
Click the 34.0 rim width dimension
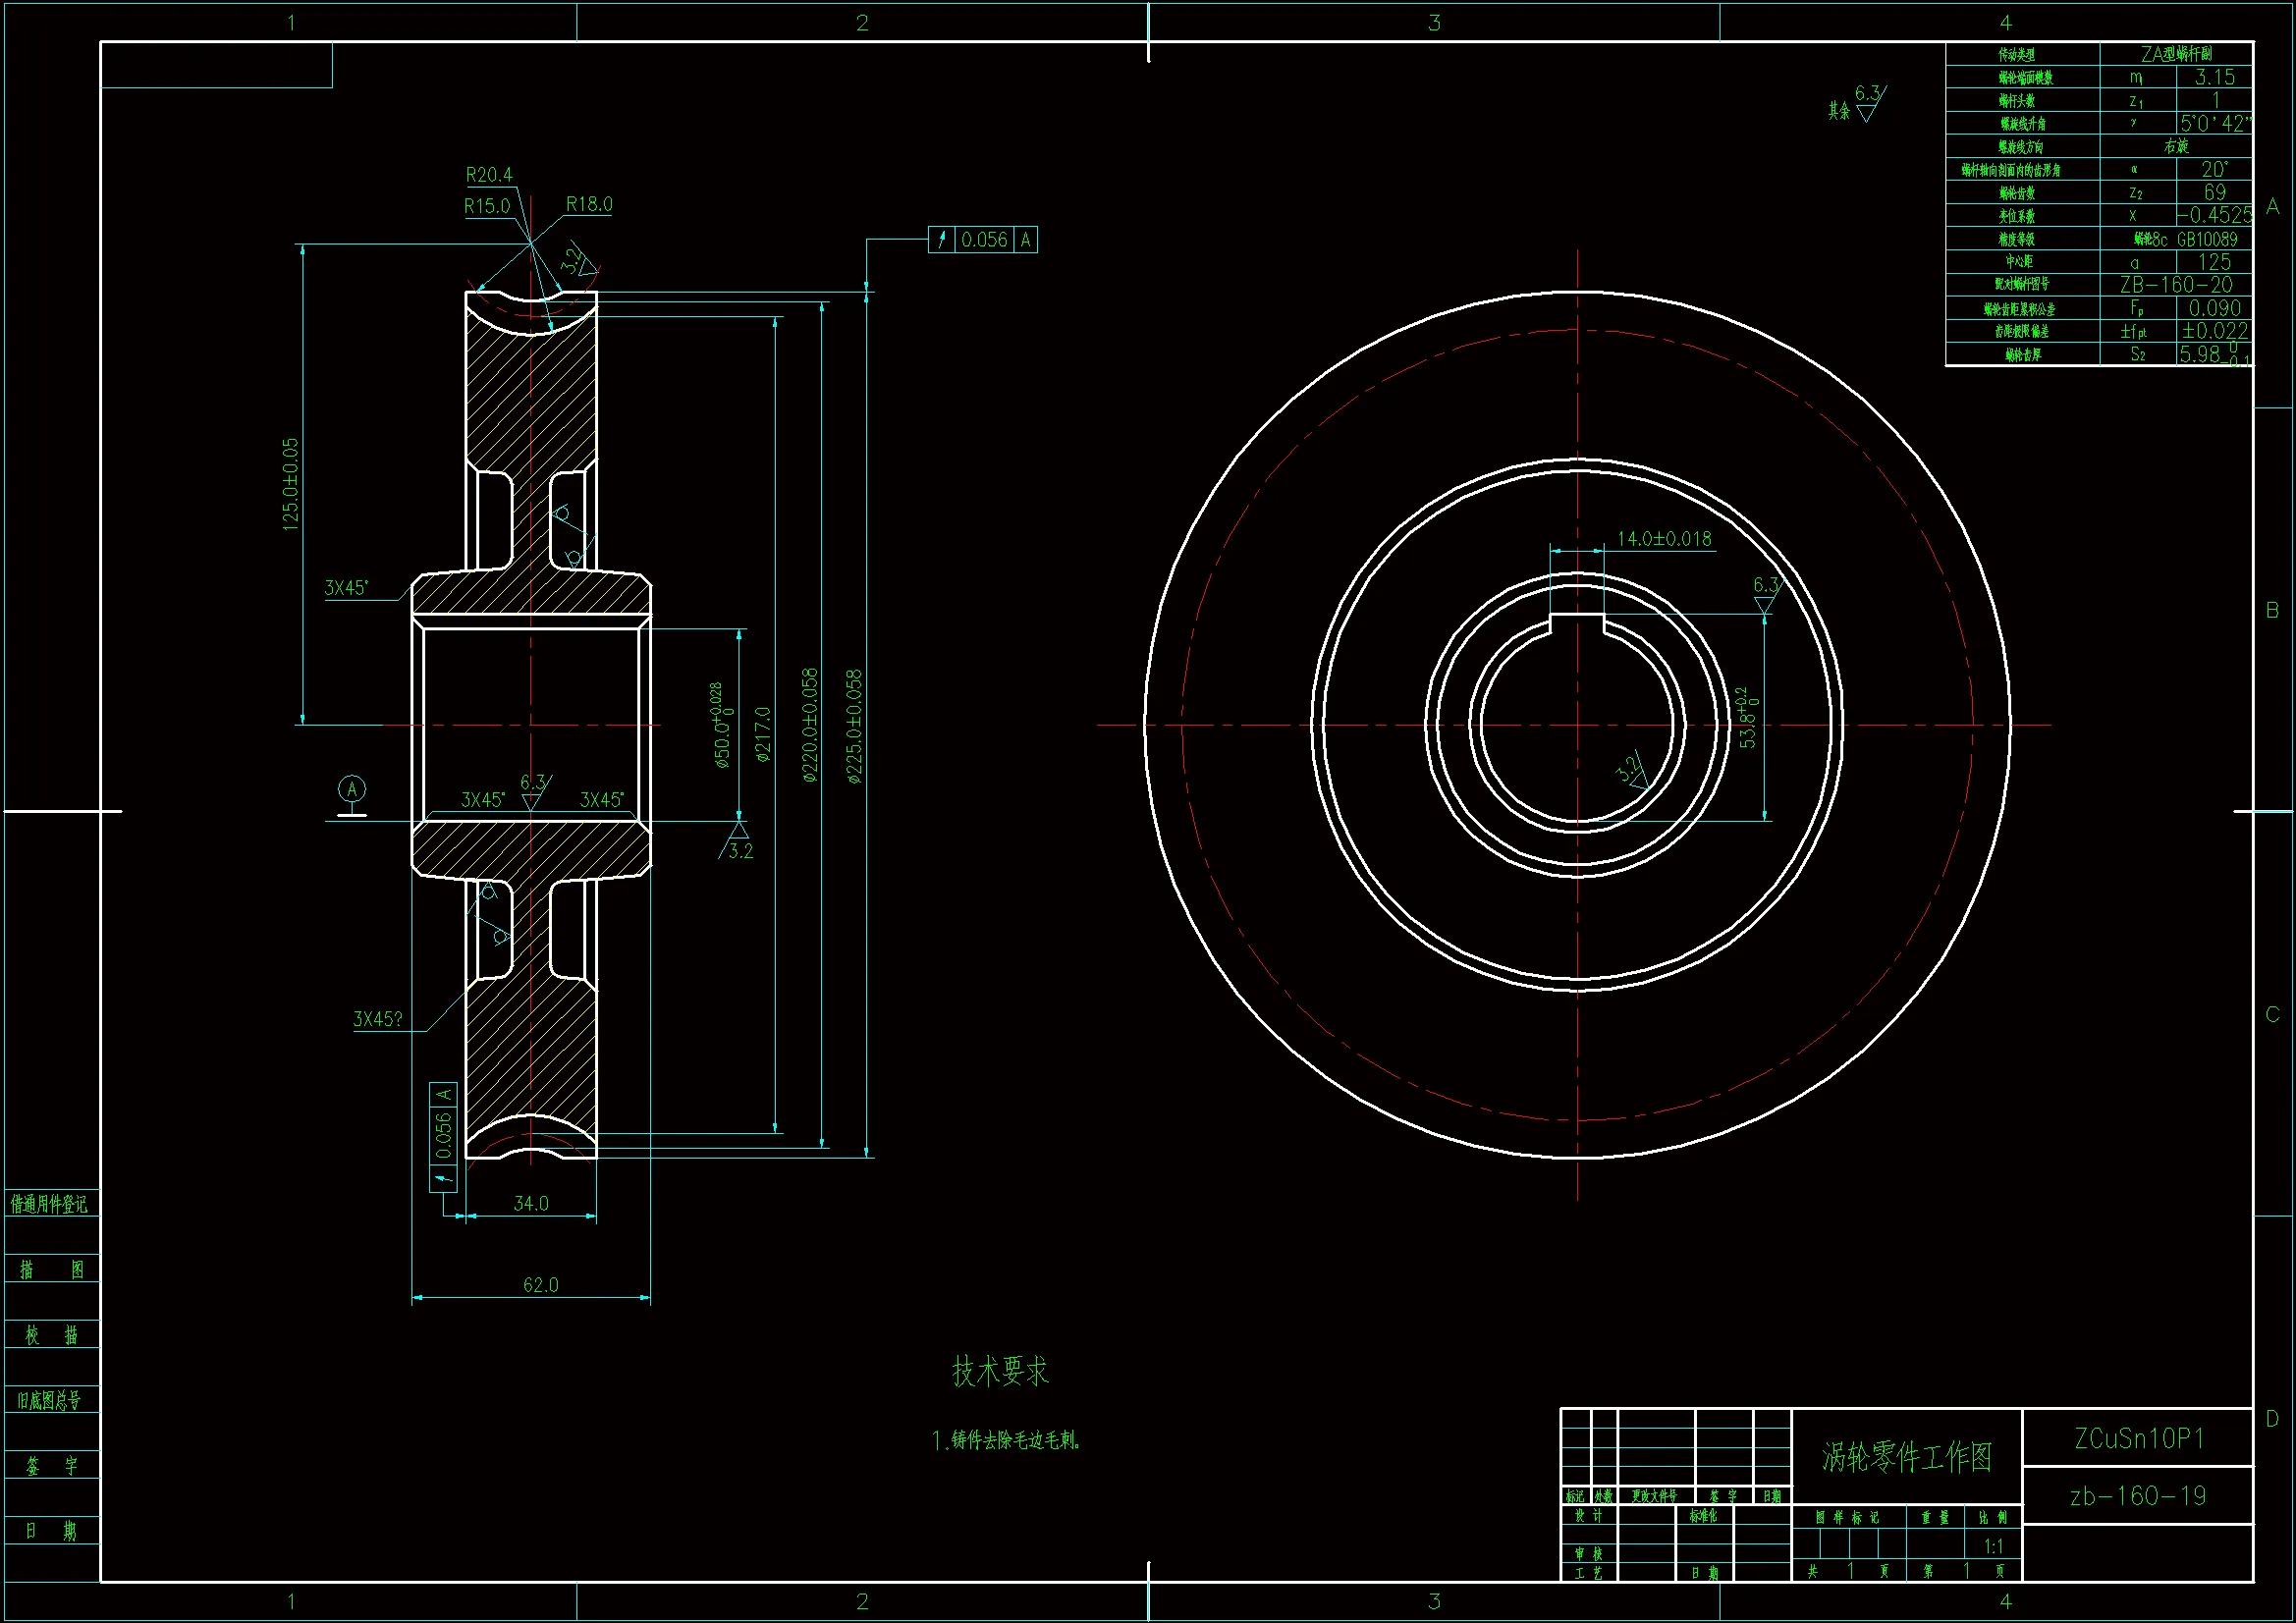(531, 1204)
